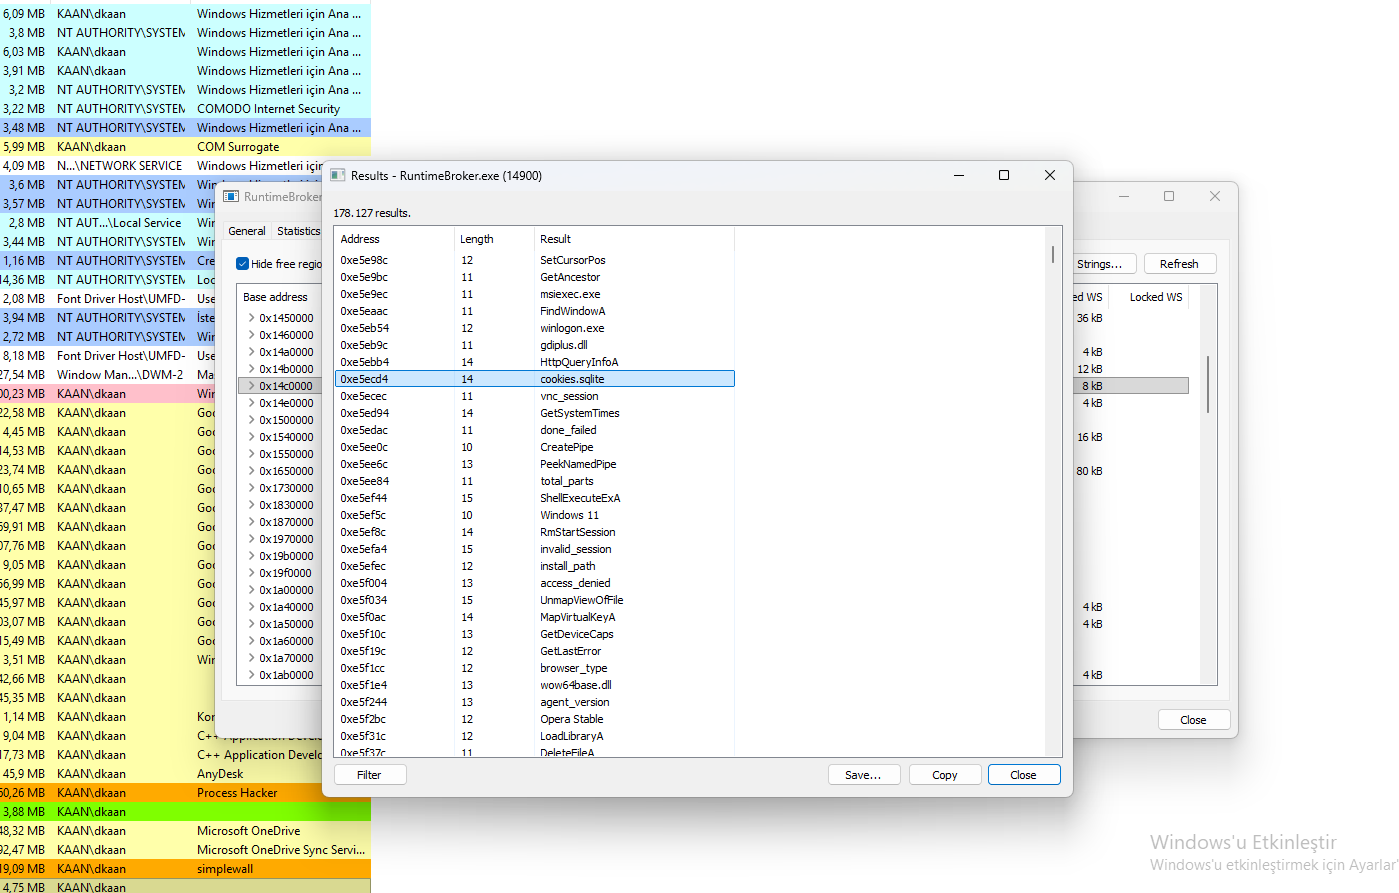This screenshot has width=1399, height=893.
Task: Select the agent_version result row
Action: tap(535, 702)
